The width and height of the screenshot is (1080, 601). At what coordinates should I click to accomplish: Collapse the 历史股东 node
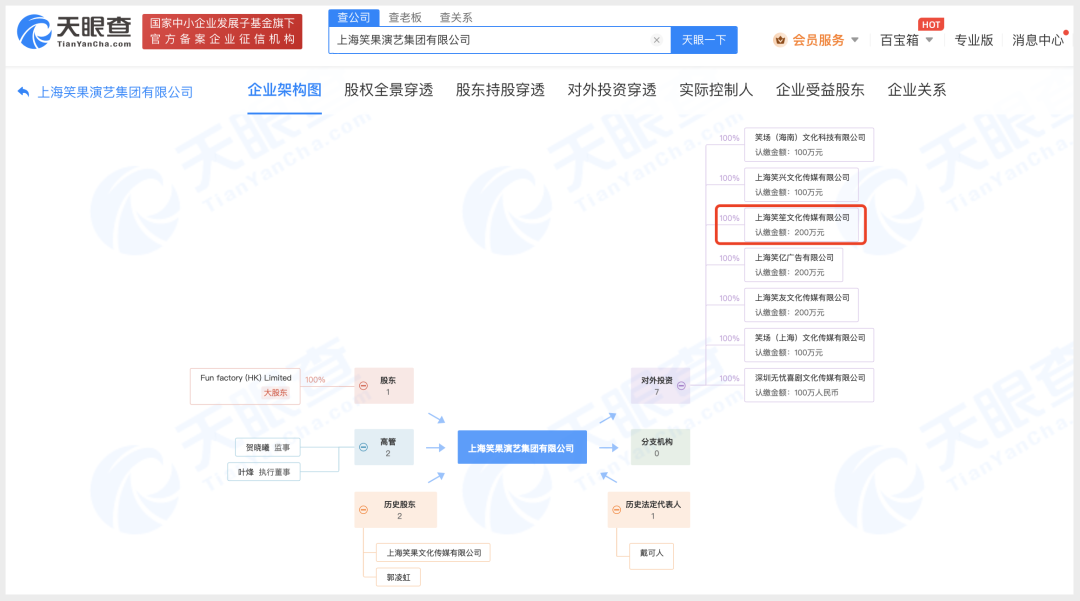[364, 510]
